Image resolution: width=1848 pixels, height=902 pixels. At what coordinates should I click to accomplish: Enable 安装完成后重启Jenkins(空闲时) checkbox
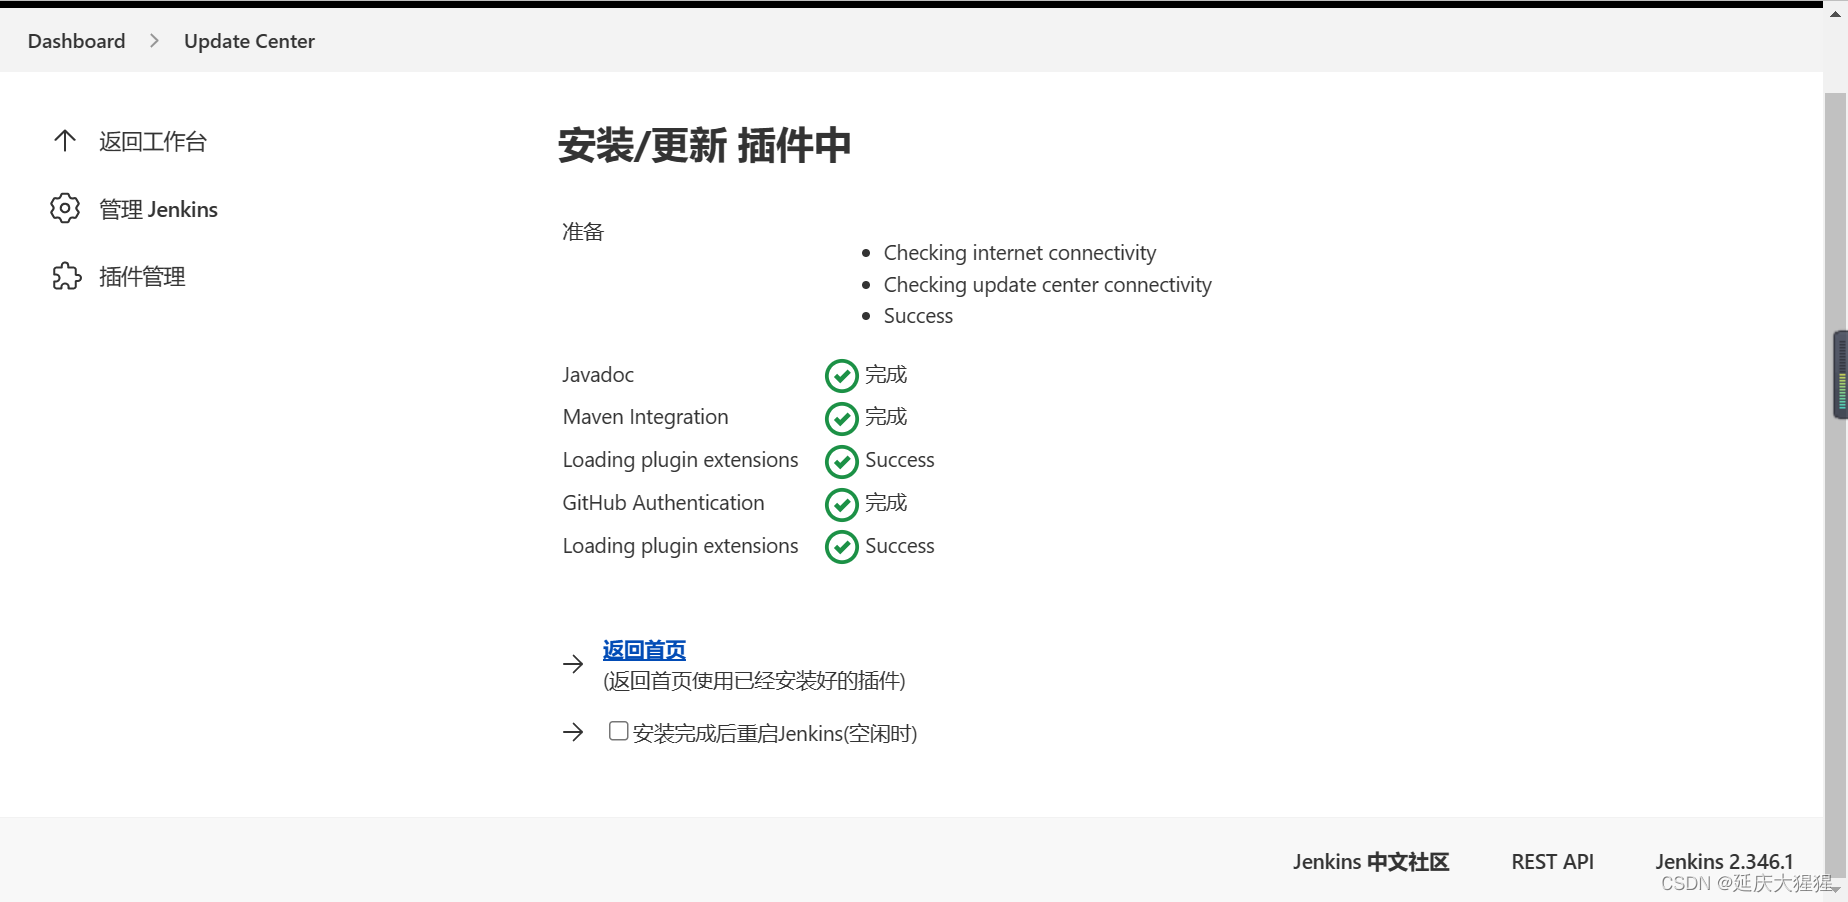pyautogui.click(x=618, y=730)
